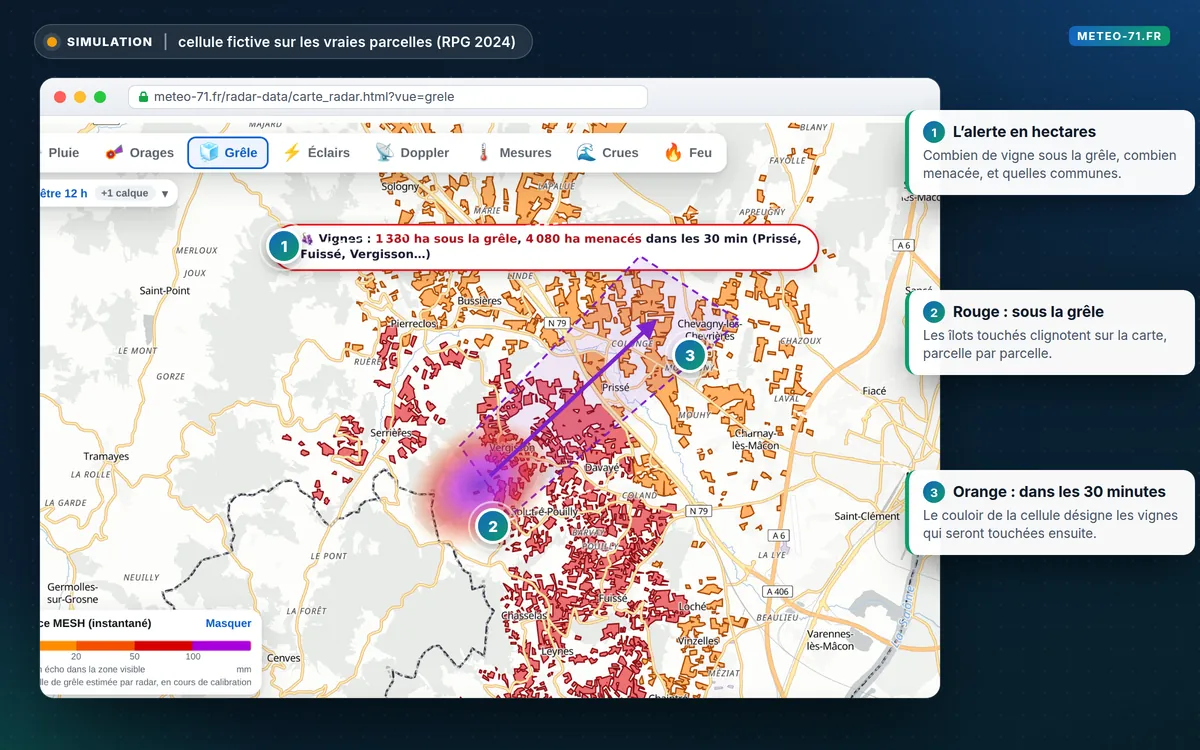Screen dimensions: 1200x750
Task: Click the 'L'alerte en hectares' heading
Action: 1024,132
